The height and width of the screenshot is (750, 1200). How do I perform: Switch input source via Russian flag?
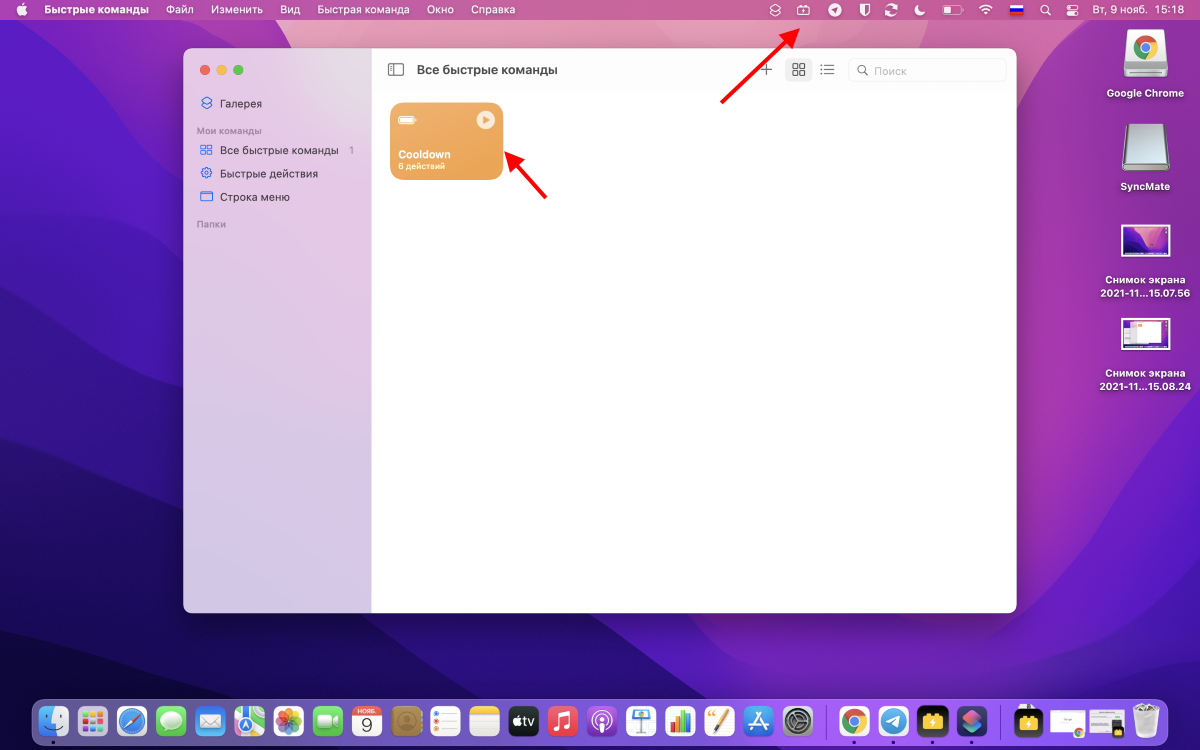(1016, 9)
